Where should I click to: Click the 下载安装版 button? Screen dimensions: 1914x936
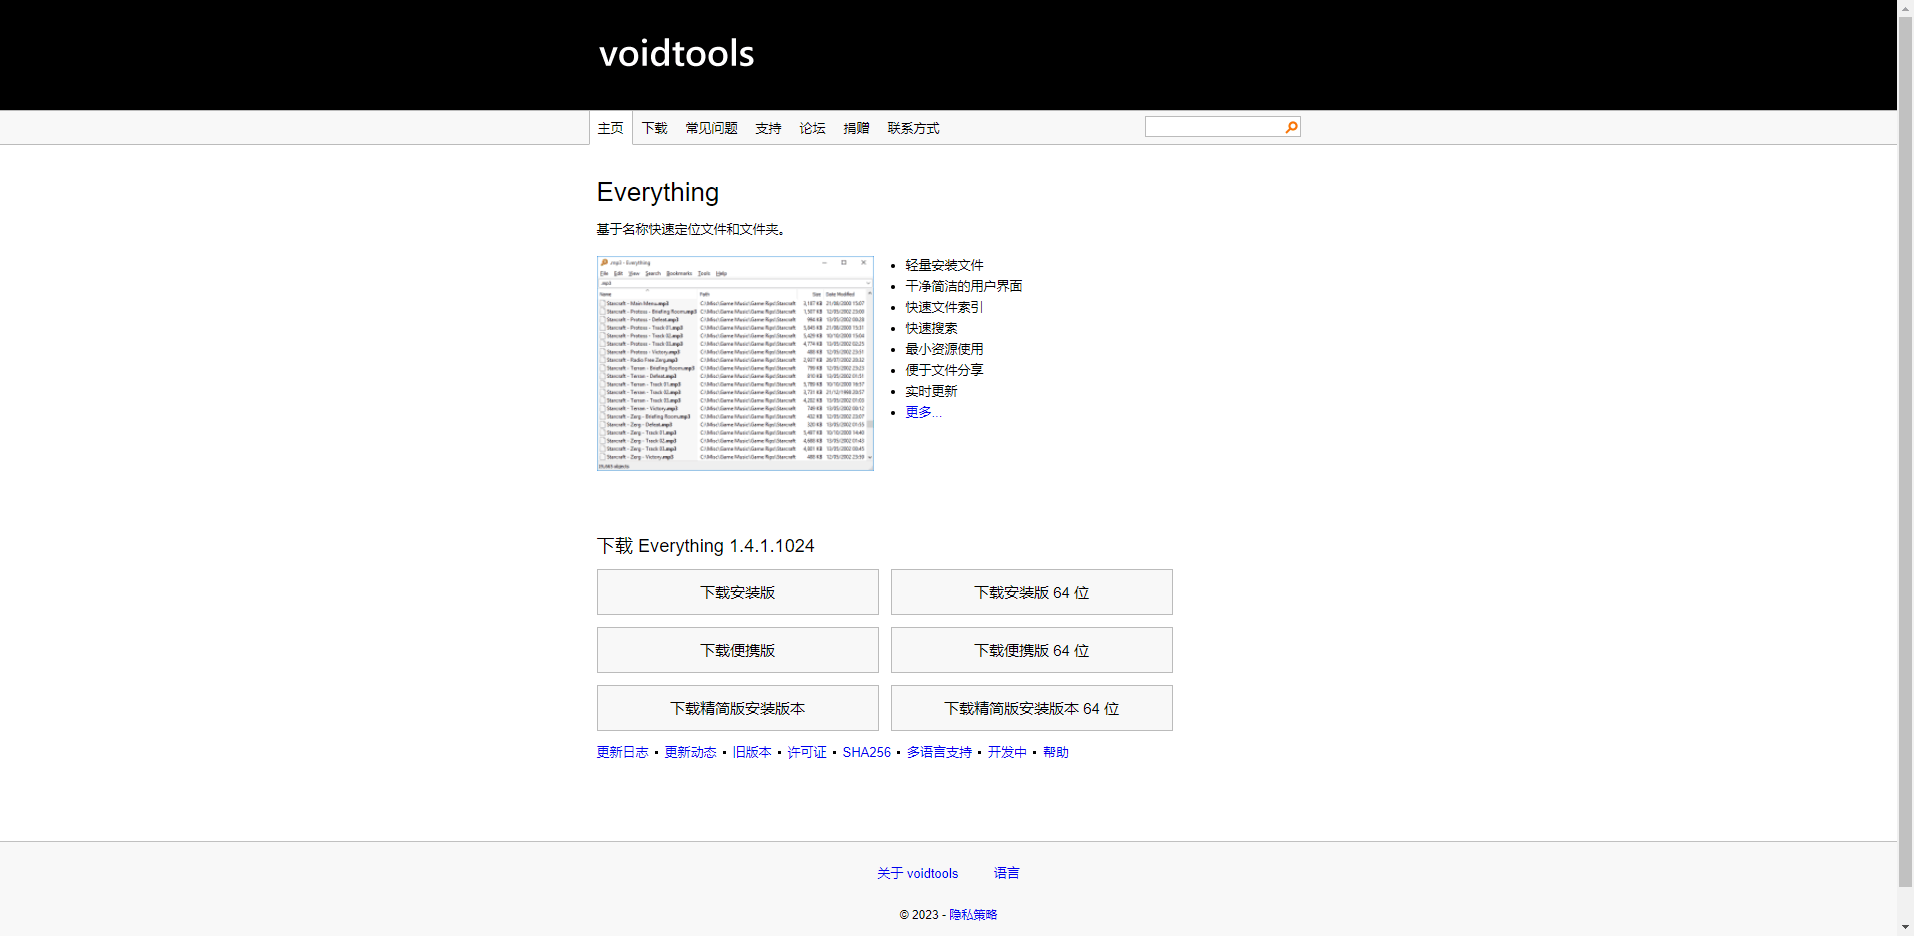pyautogui.click(x=737, y=591)
